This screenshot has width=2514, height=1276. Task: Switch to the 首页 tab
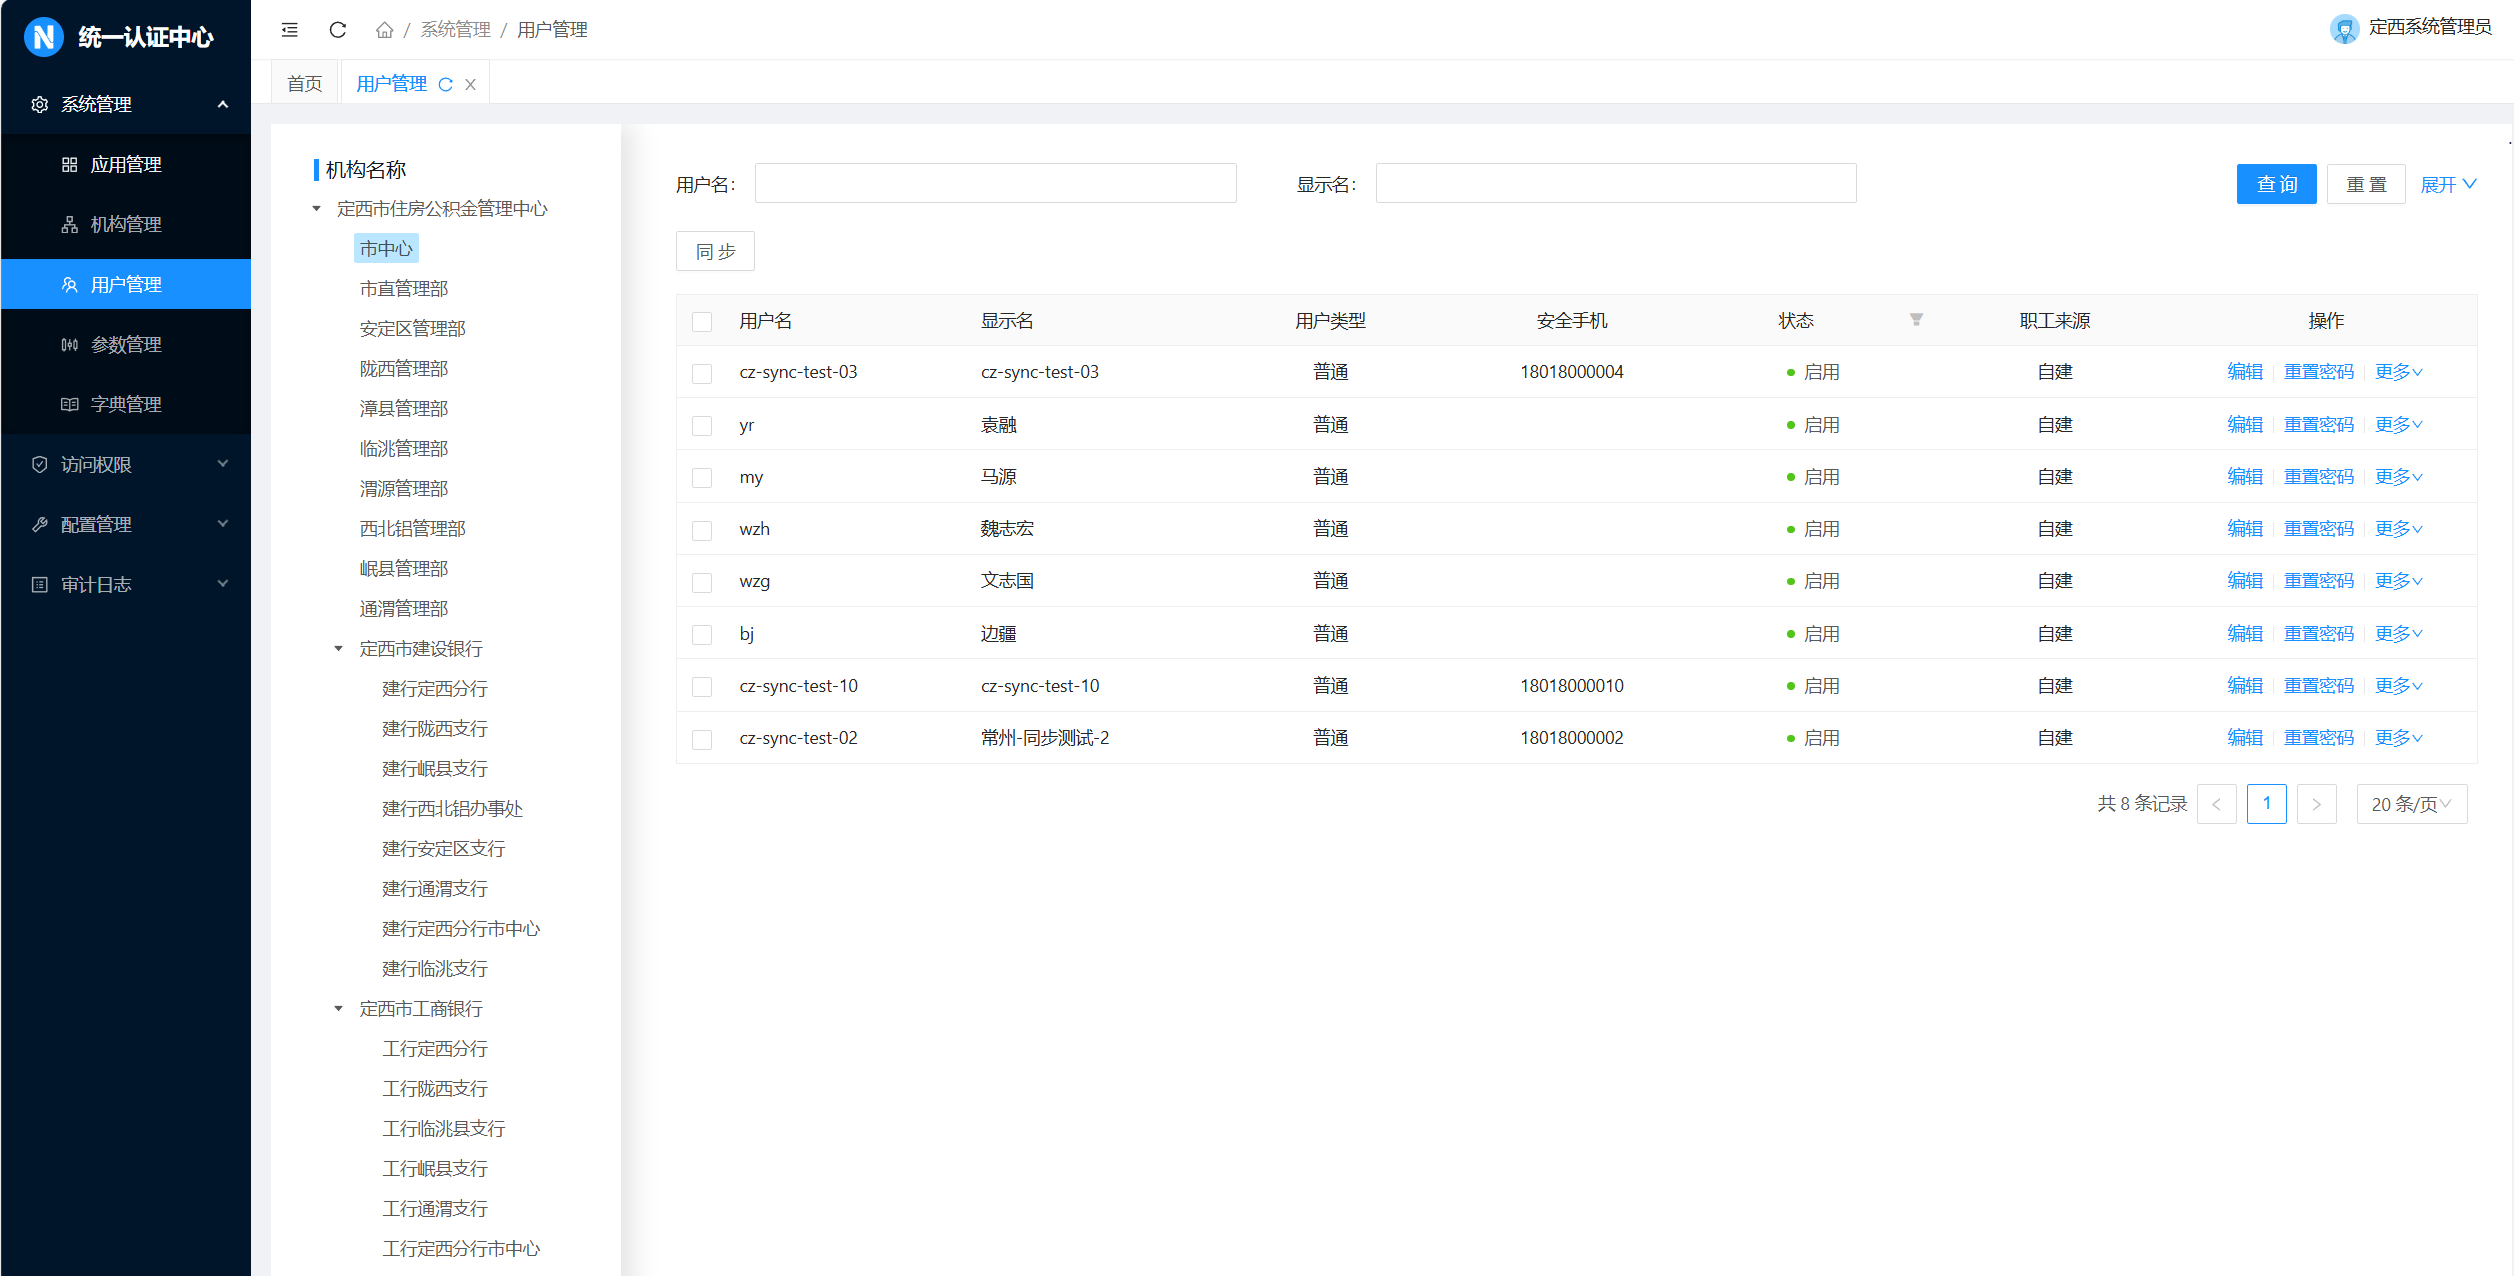pyautogui.click(x=305, y=84)
